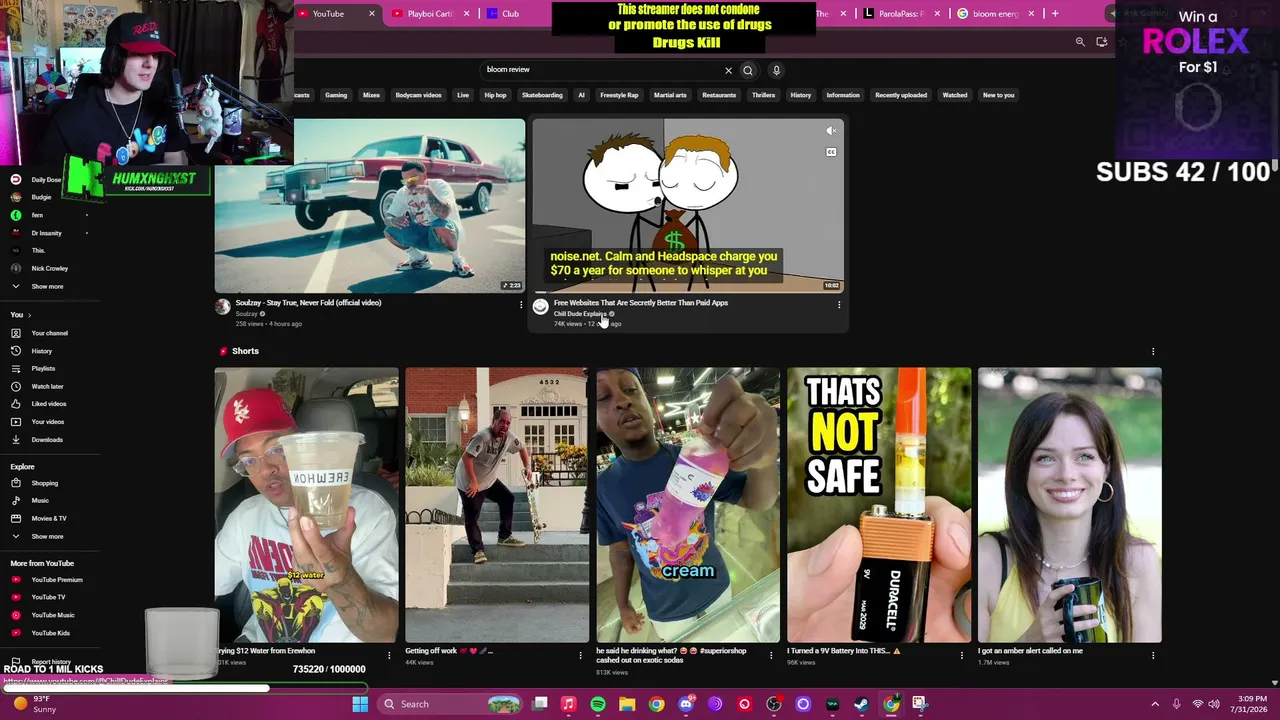
Task: Open Music under Explore
Action: click(40, 501)
